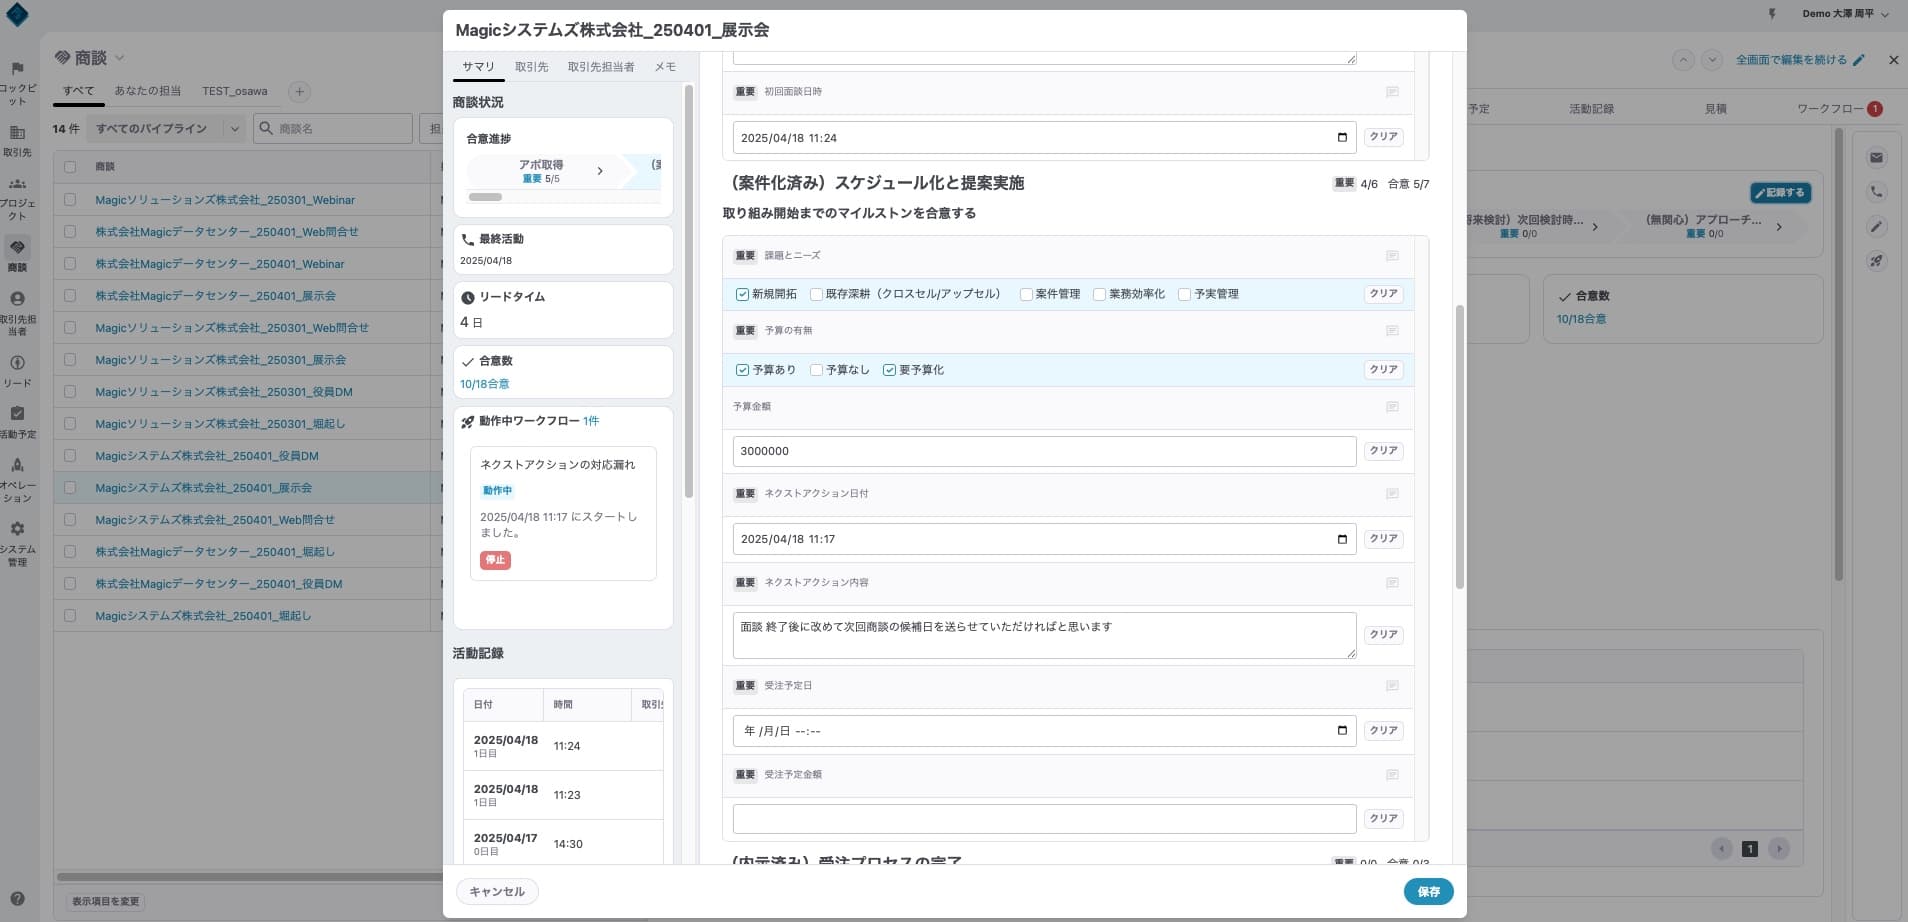This screenshot has height=922, width=1908.
Task: Open calendar picker for ネクストアクション日付
Action: (x=1342, y=539)
